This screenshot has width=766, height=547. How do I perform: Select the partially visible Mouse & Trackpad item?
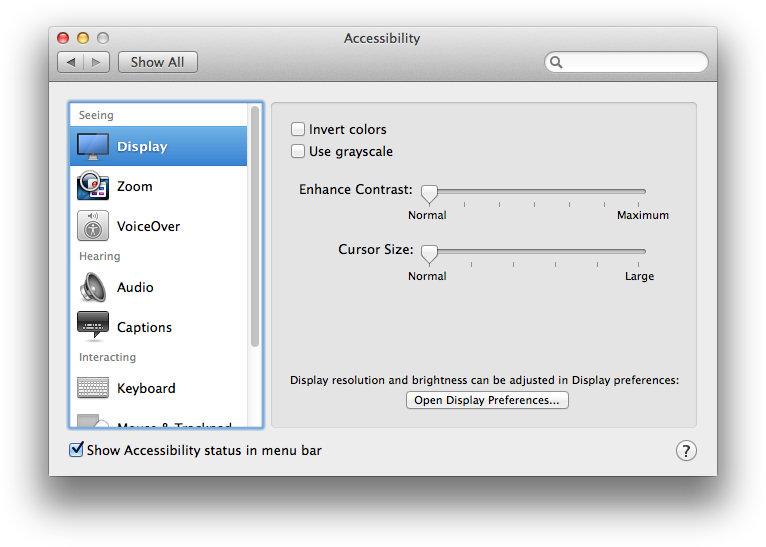[160, 424]
